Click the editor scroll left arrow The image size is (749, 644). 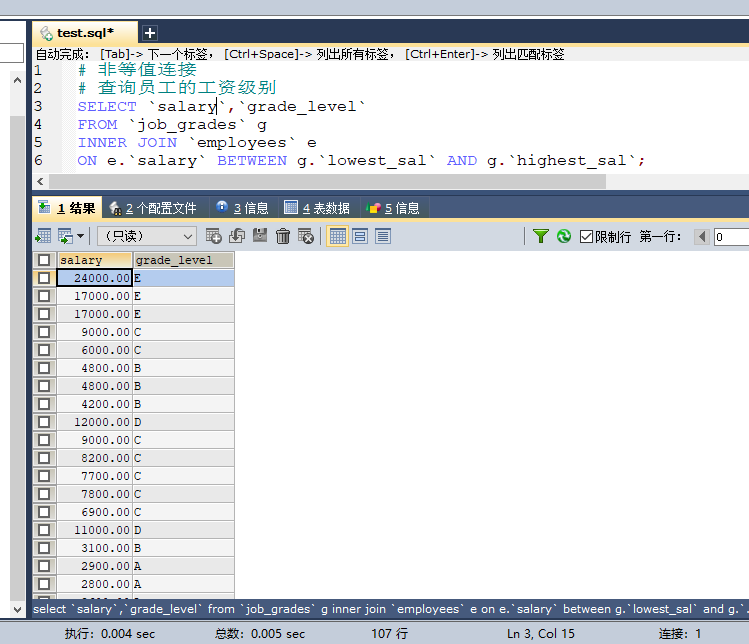coord(41,182)
